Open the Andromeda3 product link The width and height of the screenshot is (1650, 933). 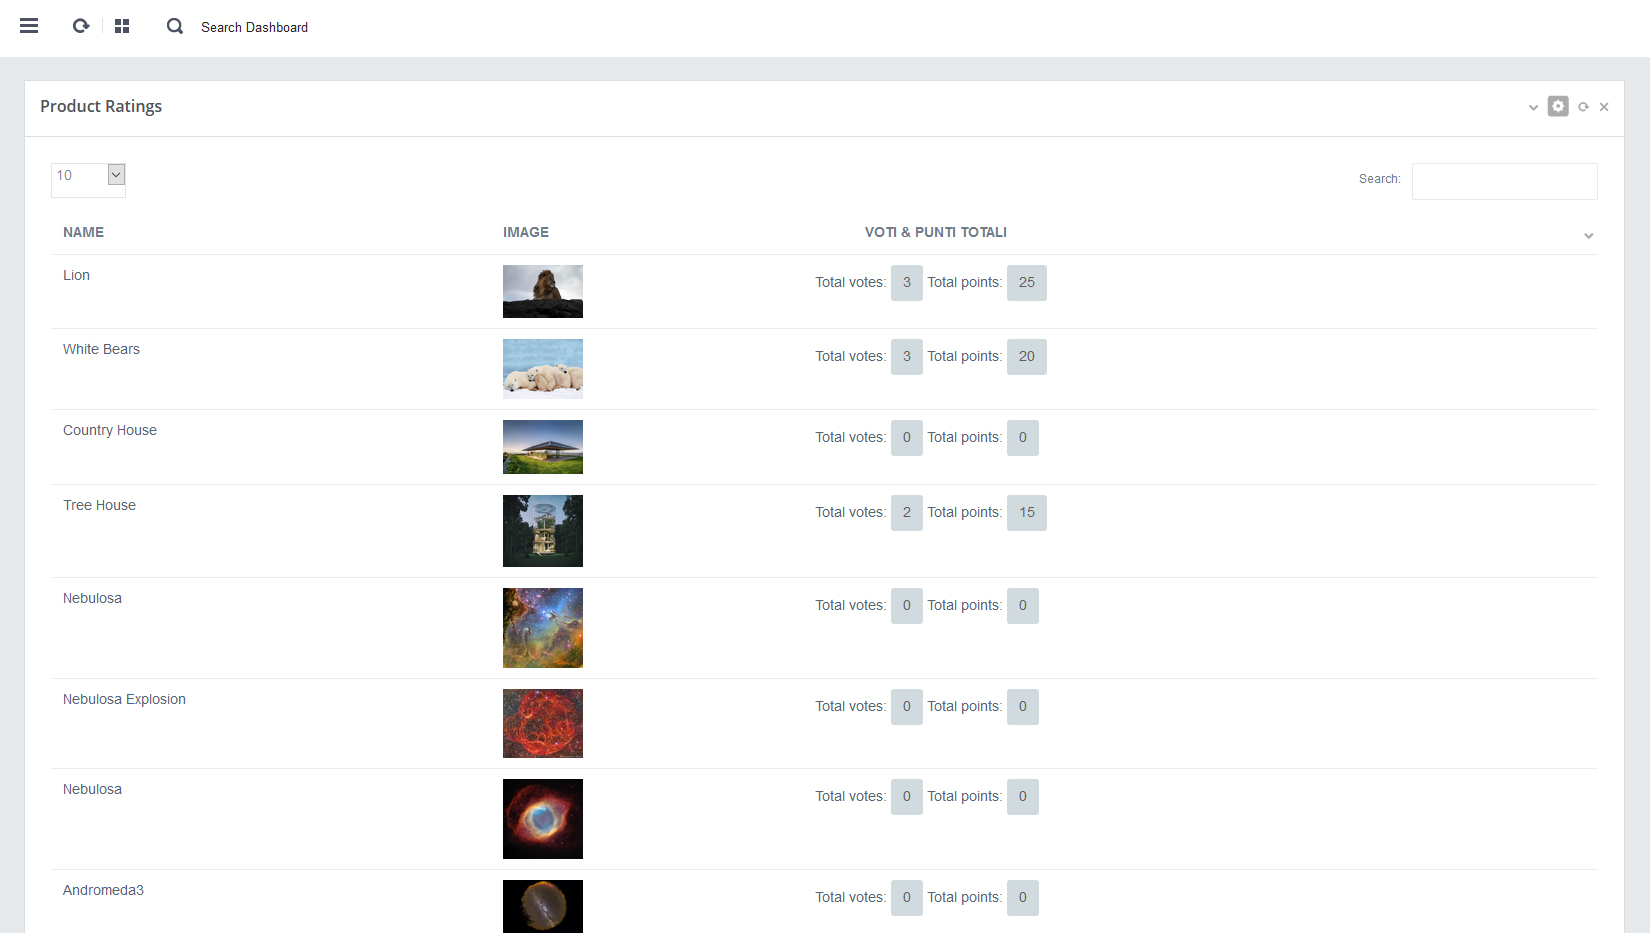103,890
